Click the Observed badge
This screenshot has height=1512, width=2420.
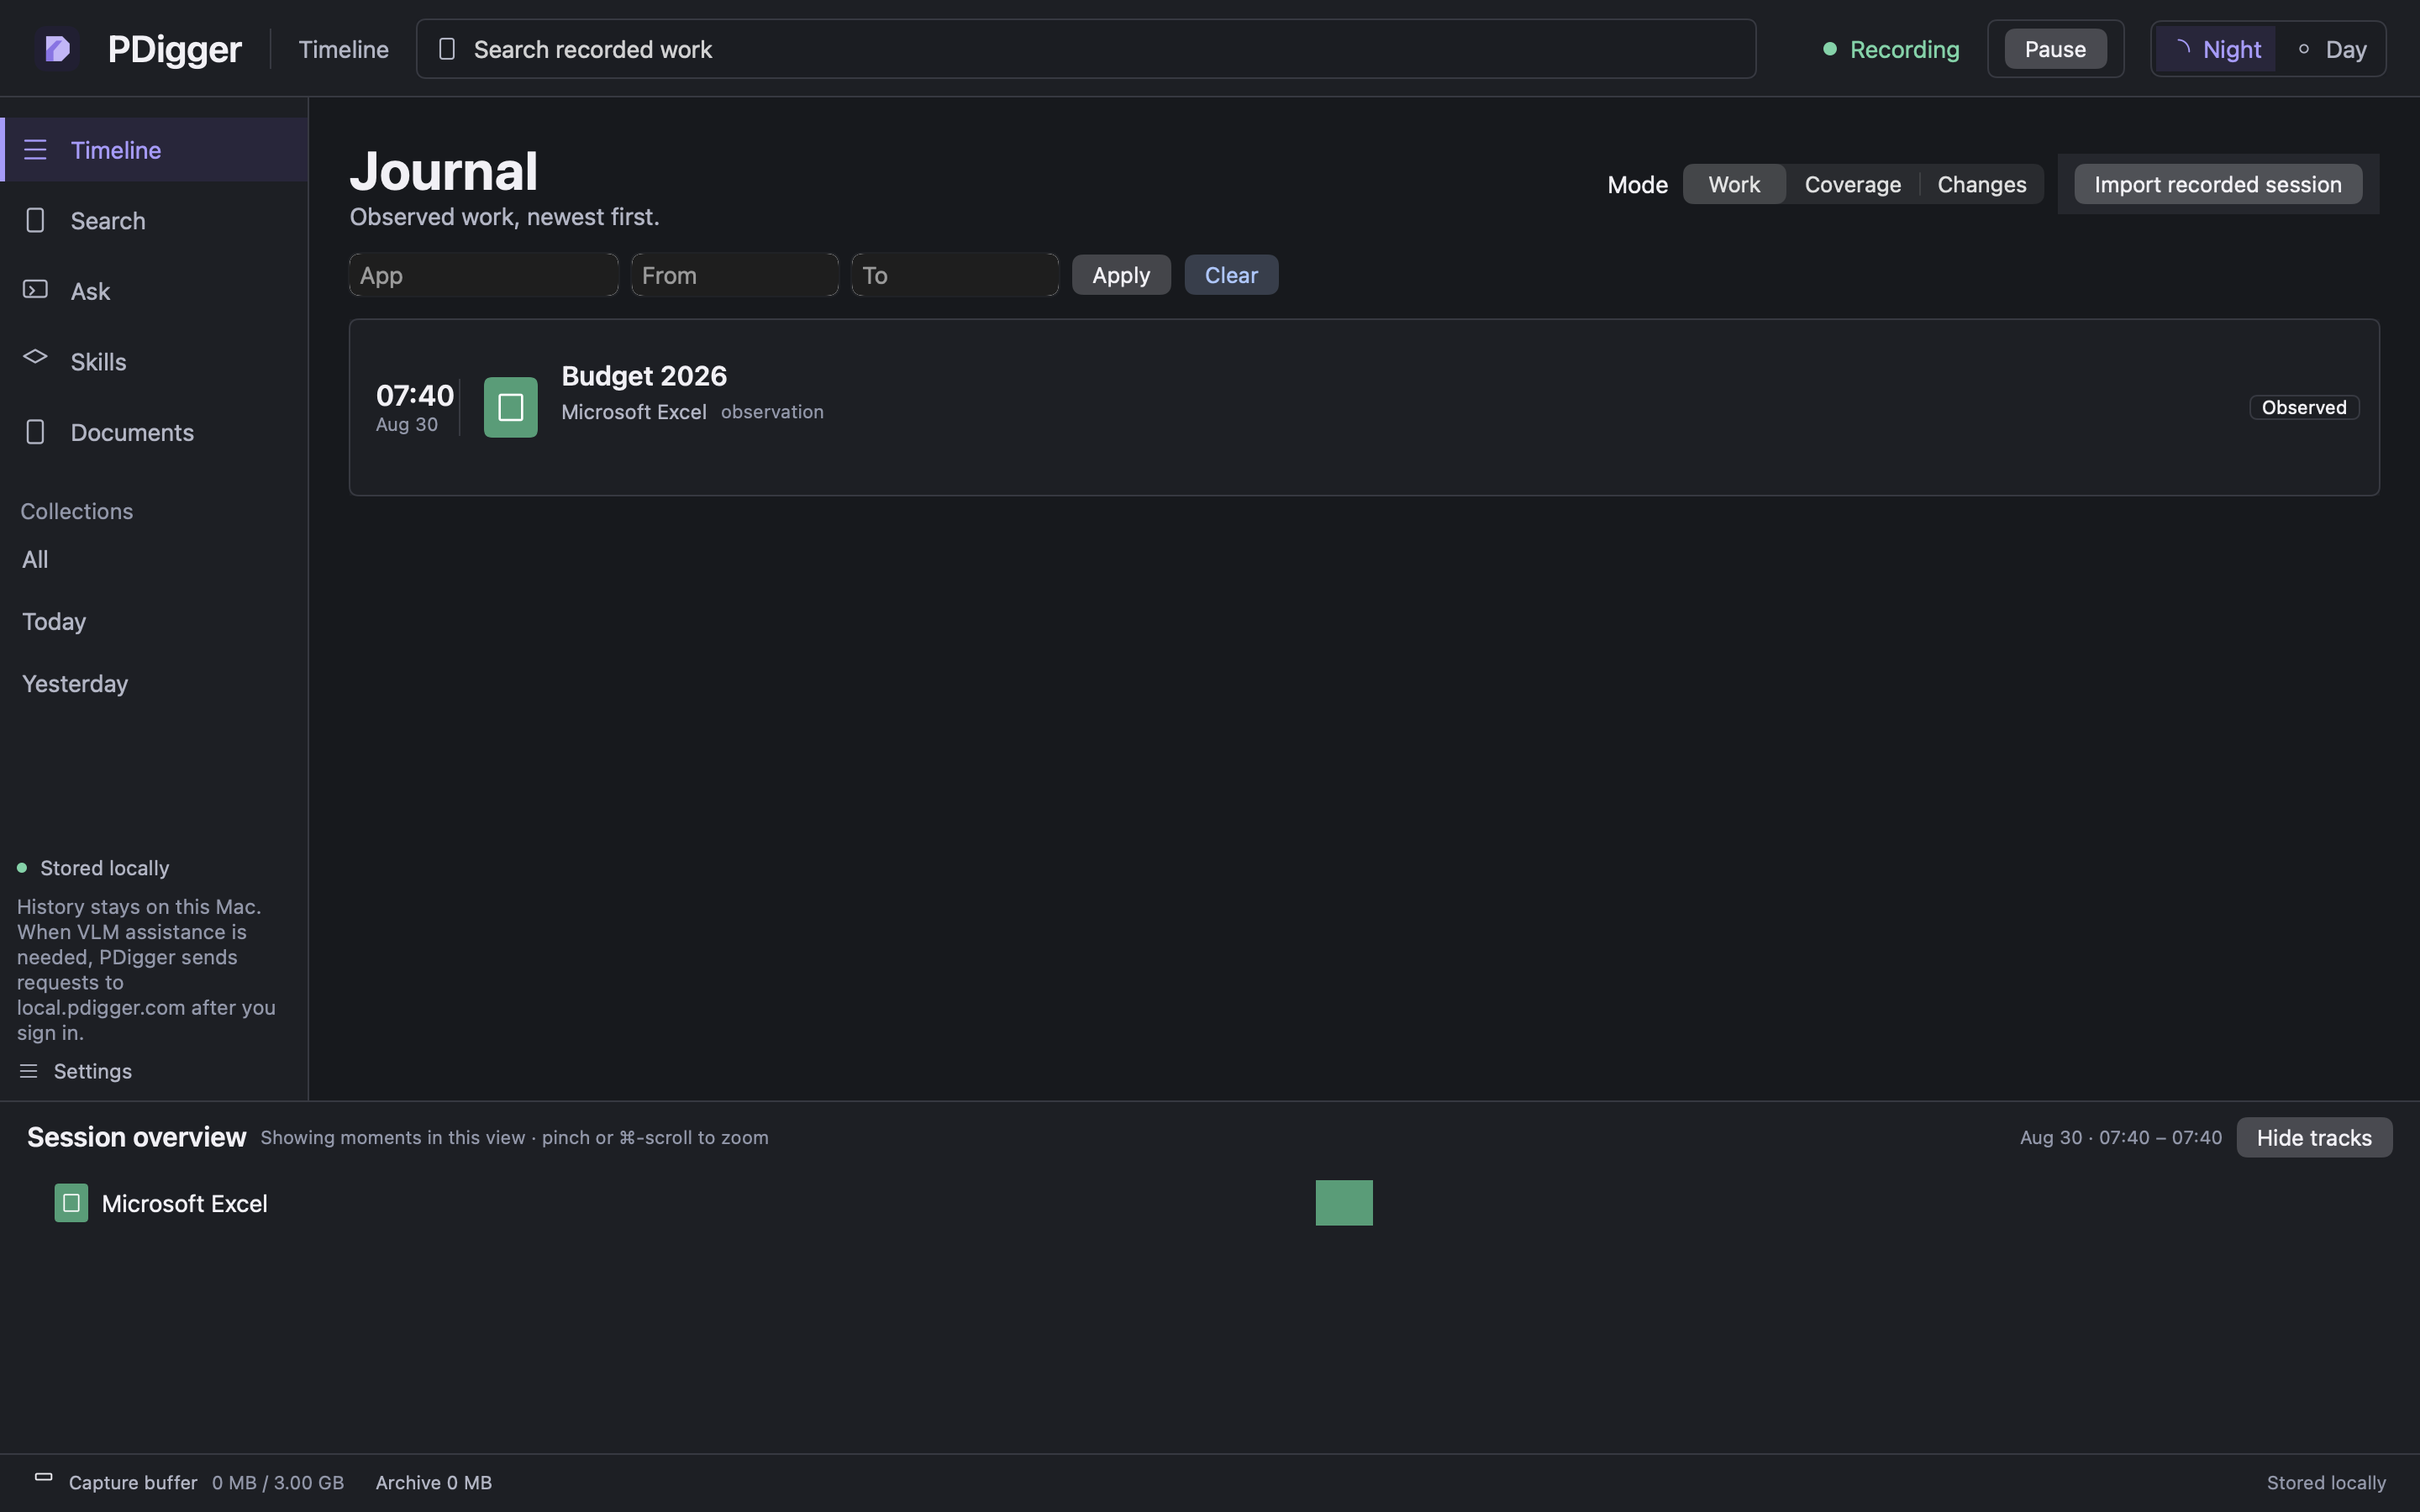[x=2303, y=407]
